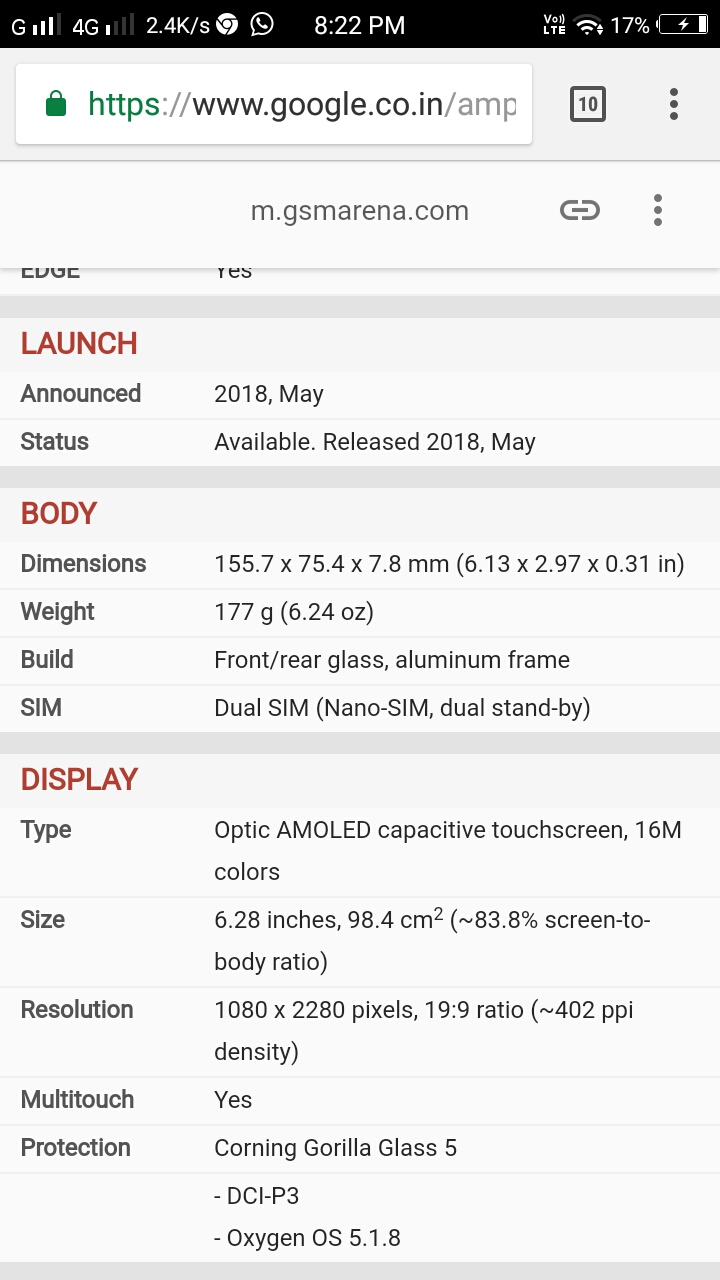Tap the green secure padlock icon
This screenshot has height=1280, width=720.
[56, 104]
